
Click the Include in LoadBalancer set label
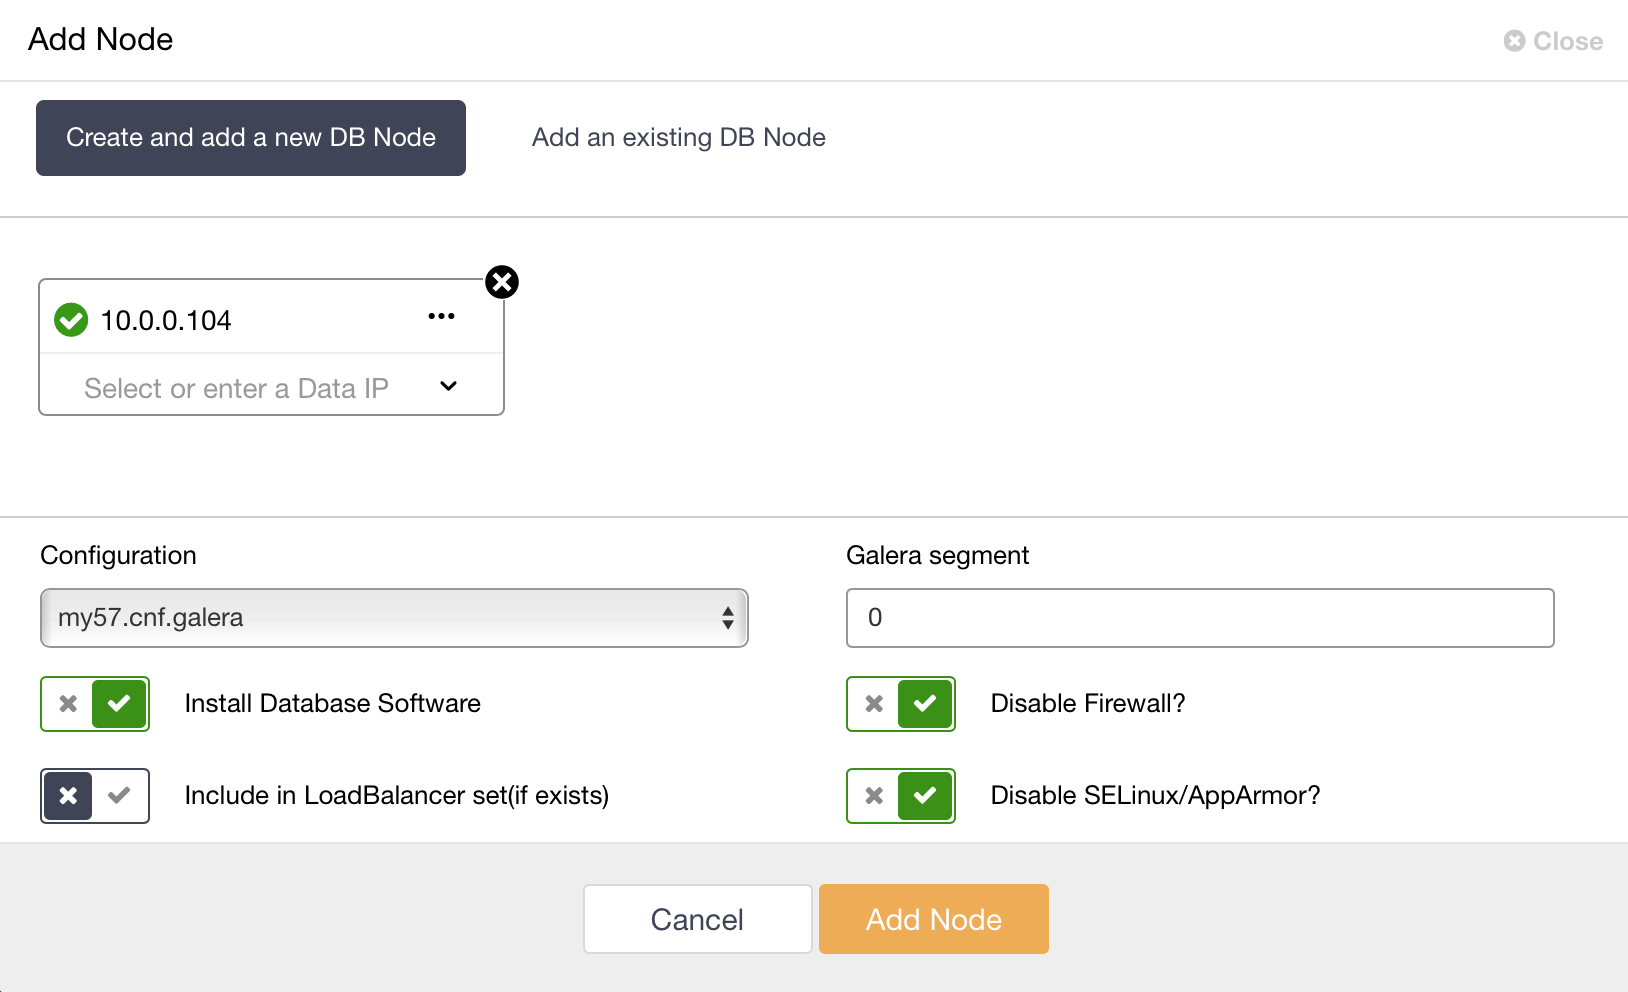[397, 796]
